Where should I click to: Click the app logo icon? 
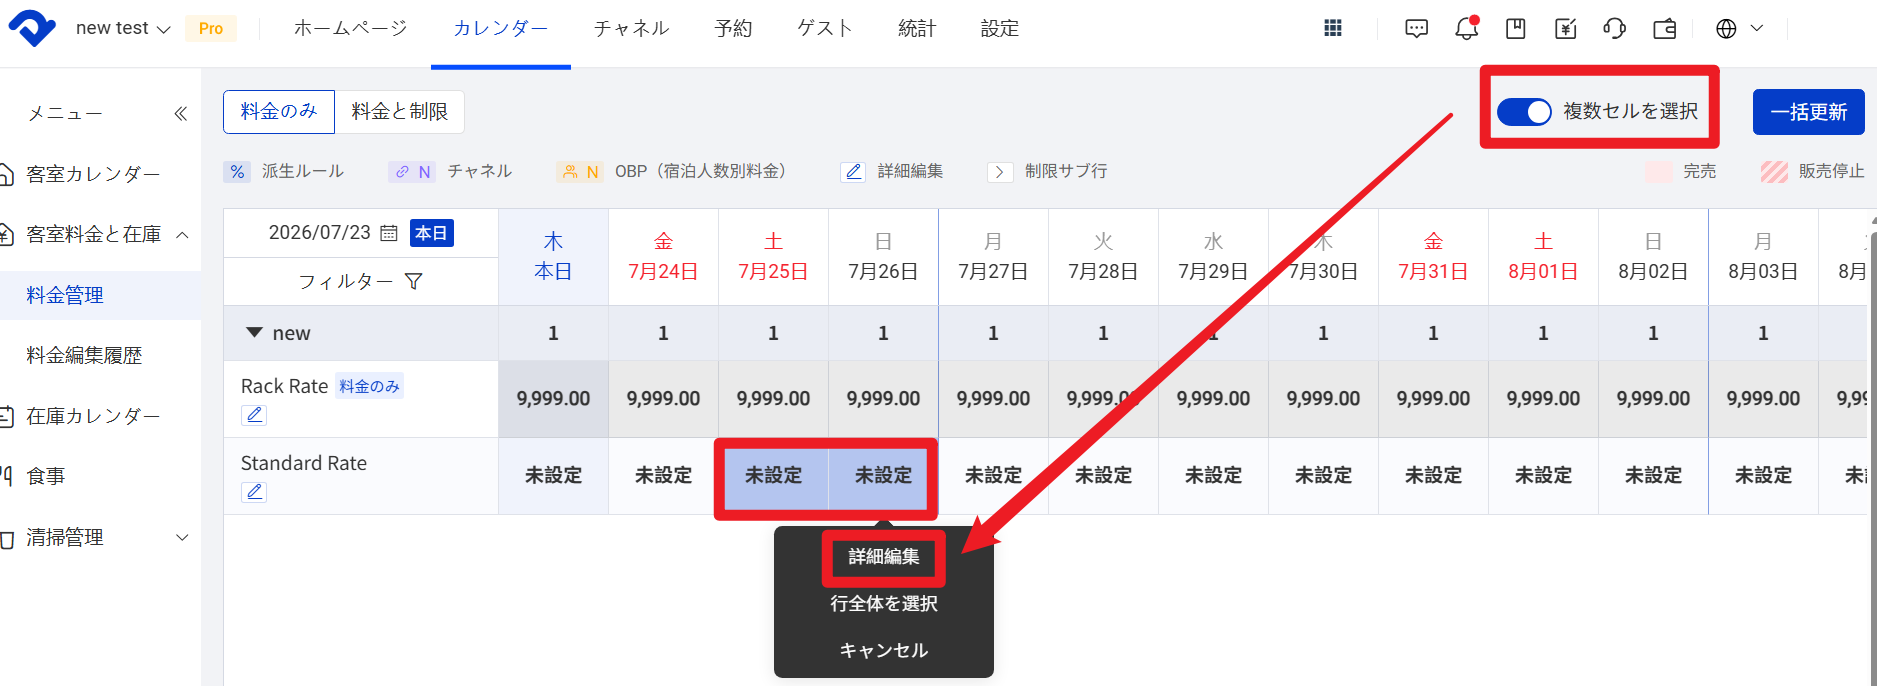(32, 28)
